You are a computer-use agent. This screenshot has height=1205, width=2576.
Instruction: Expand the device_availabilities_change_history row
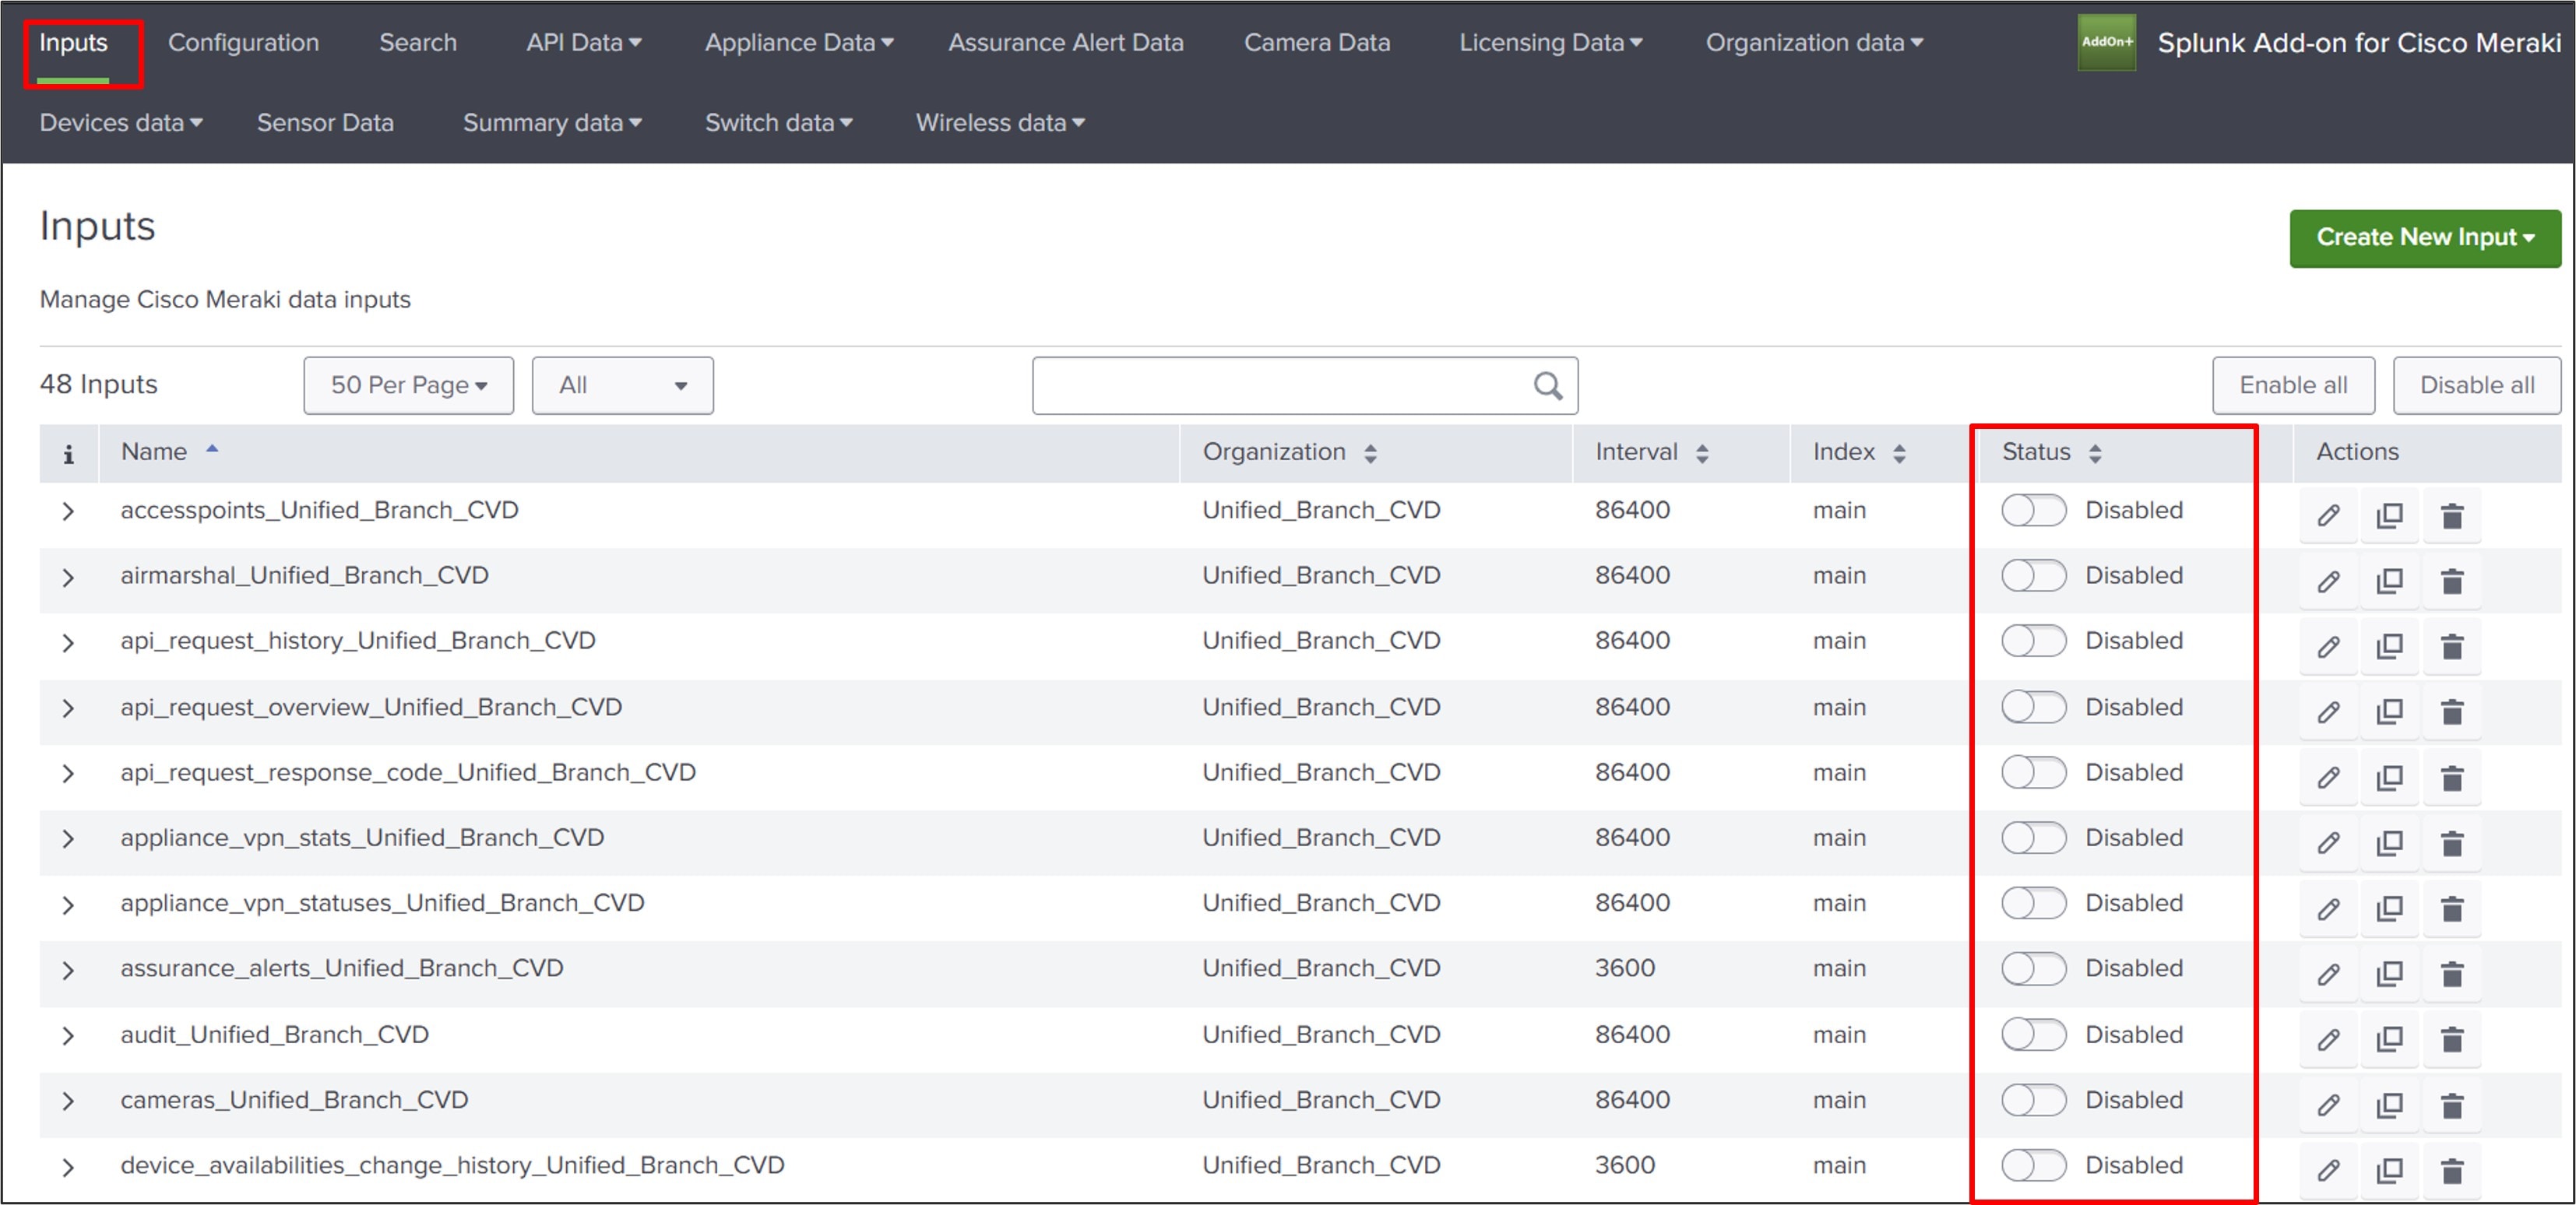68,1167
